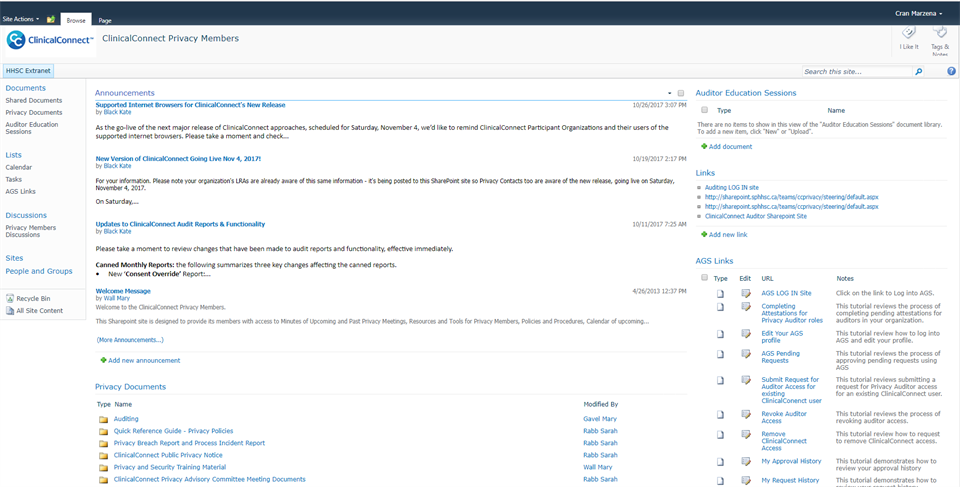Open Shared Documents in the sidebar
960x487 pixels.
pyautogui.click(x=34, y=100)
